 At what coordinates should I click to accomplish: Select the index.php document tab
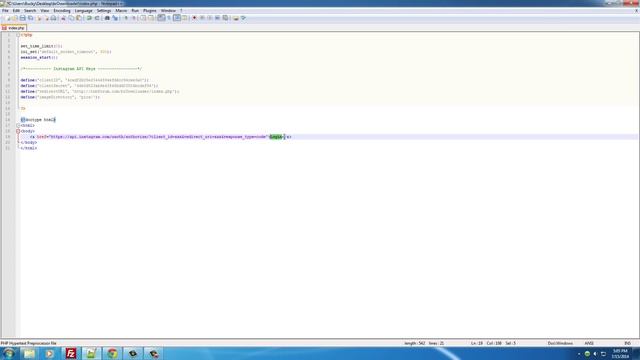pyautogui.click(x=13, y=28)
